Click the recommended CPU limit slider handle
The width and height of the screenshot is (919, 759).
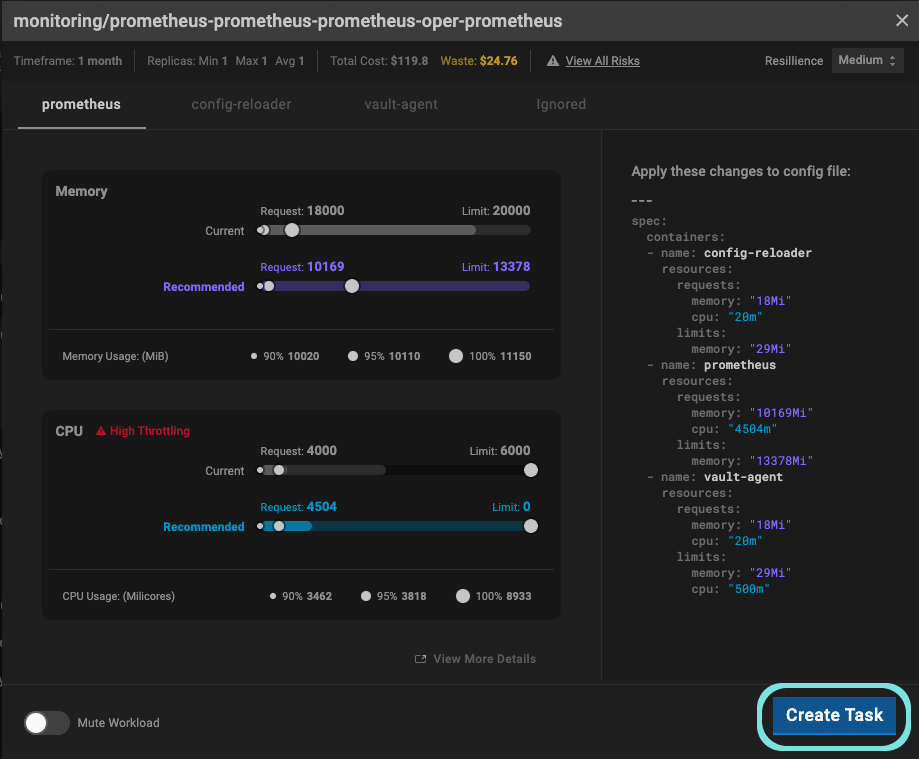530,526
